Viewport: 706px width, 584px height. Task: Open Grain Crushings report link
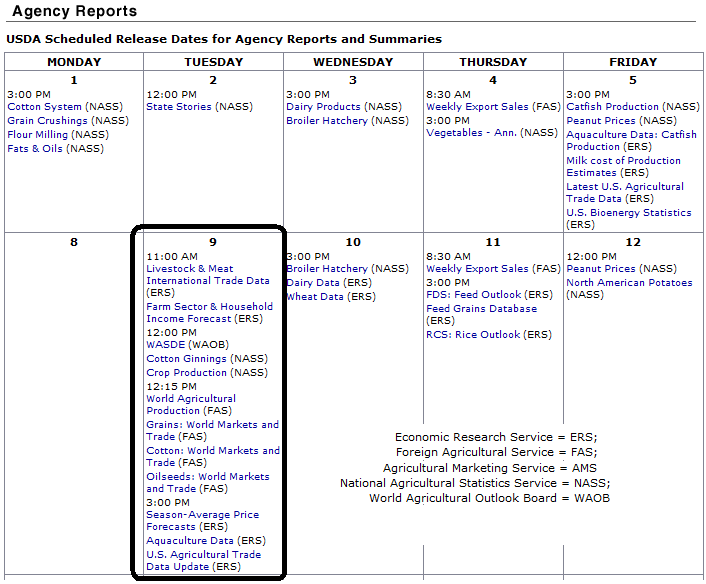coord(47,121)
